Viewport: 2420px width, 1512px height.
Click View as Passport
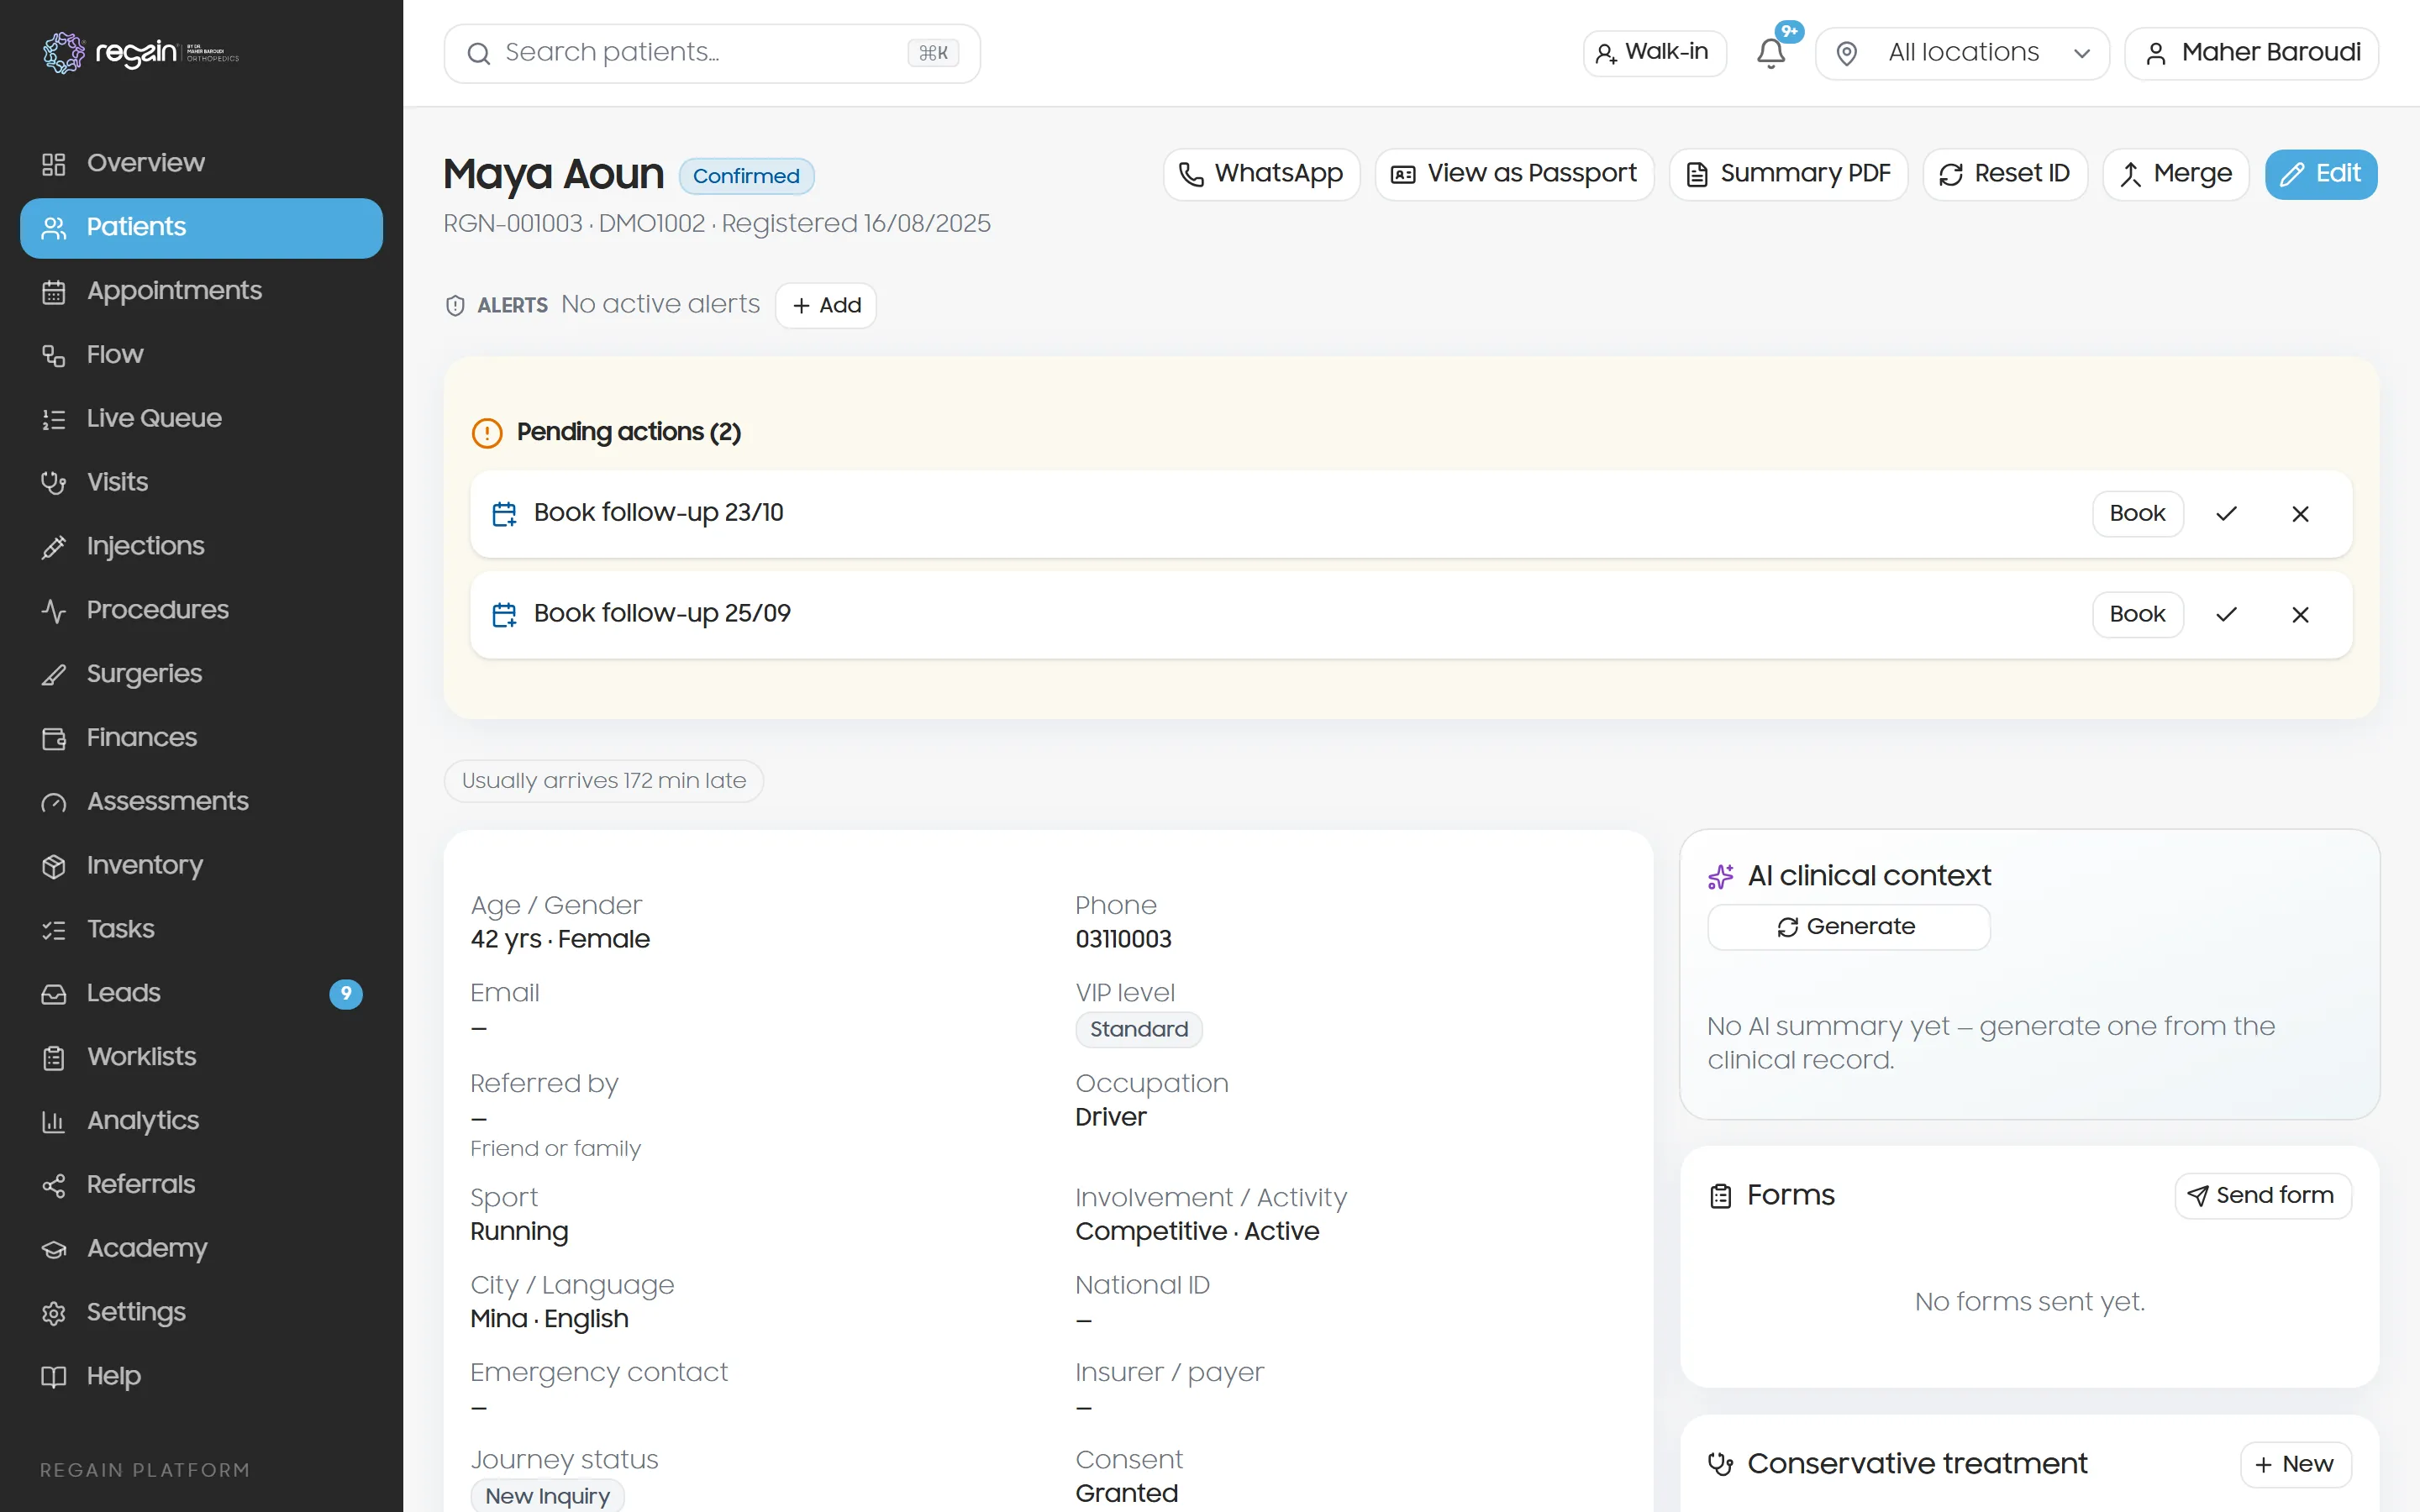point(1514,174)
